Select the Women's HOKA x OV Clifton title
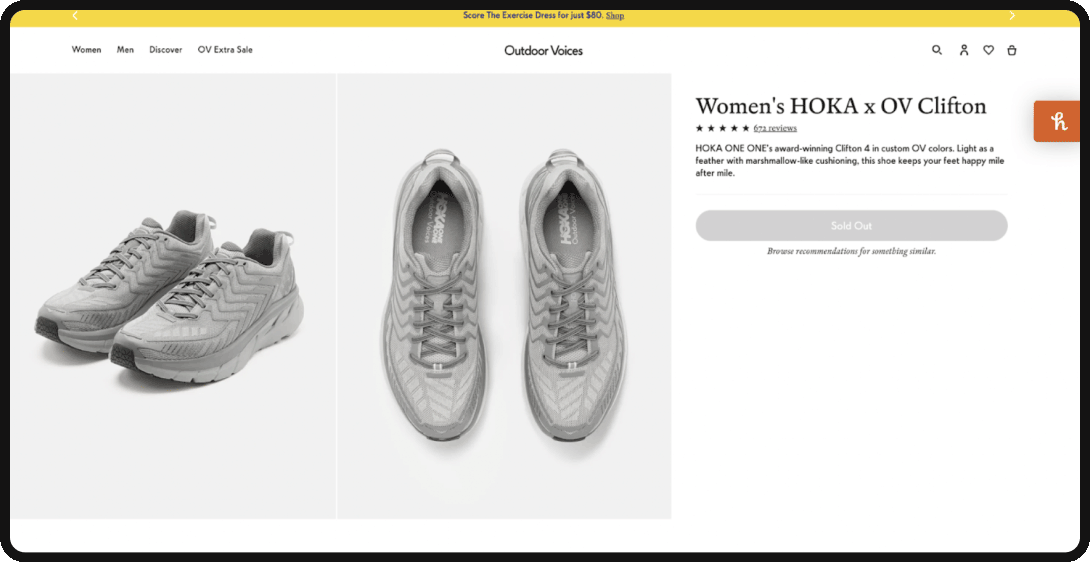The height and width of the screenshot is (563, 1090). [841, 106]
